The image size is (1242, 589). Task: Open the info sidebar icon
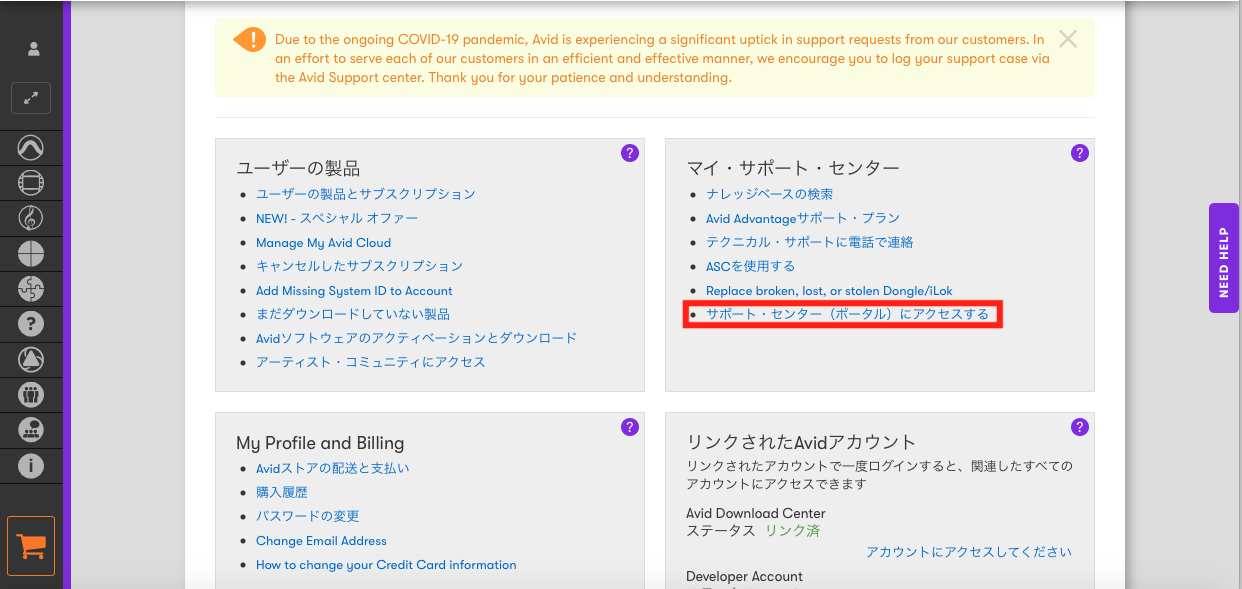(31, 465)
